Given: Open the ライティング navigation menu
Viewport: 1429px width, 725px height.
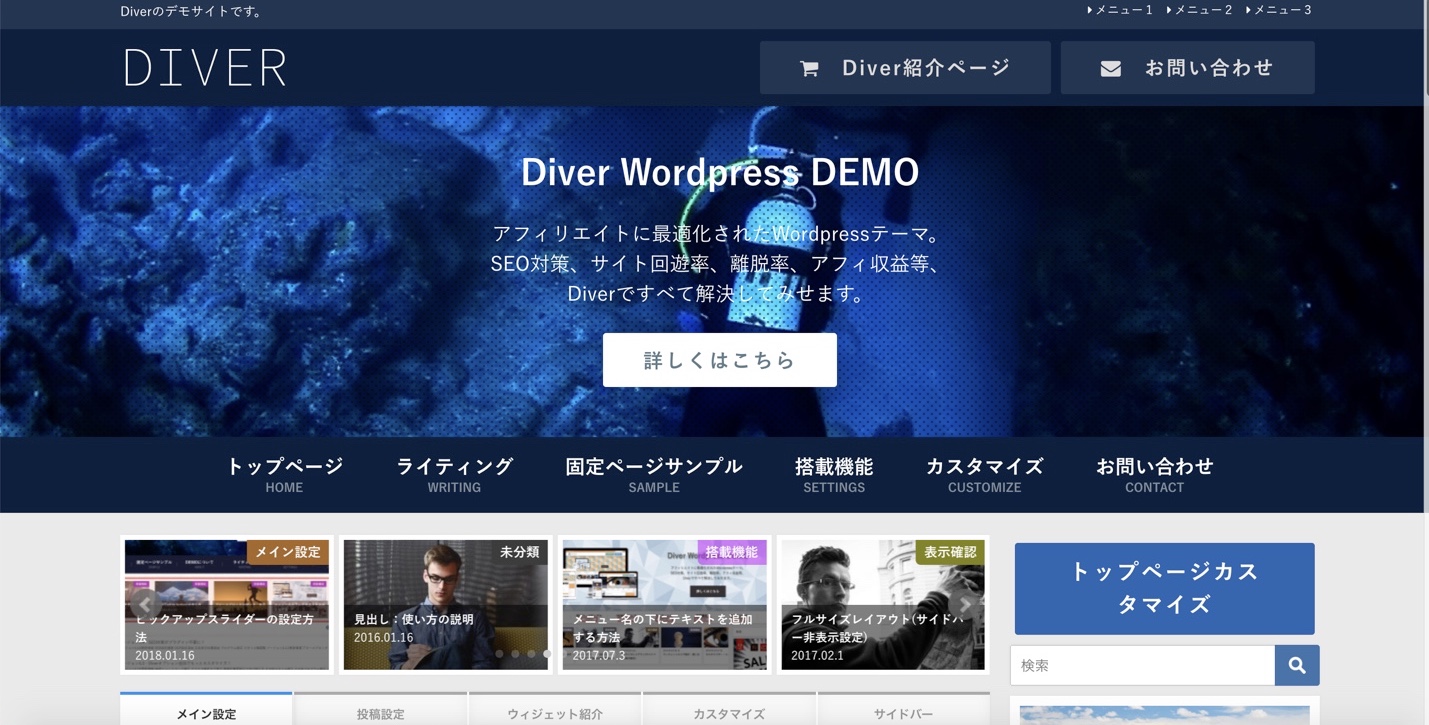Looking at the screenshot, I should (454, 473).
